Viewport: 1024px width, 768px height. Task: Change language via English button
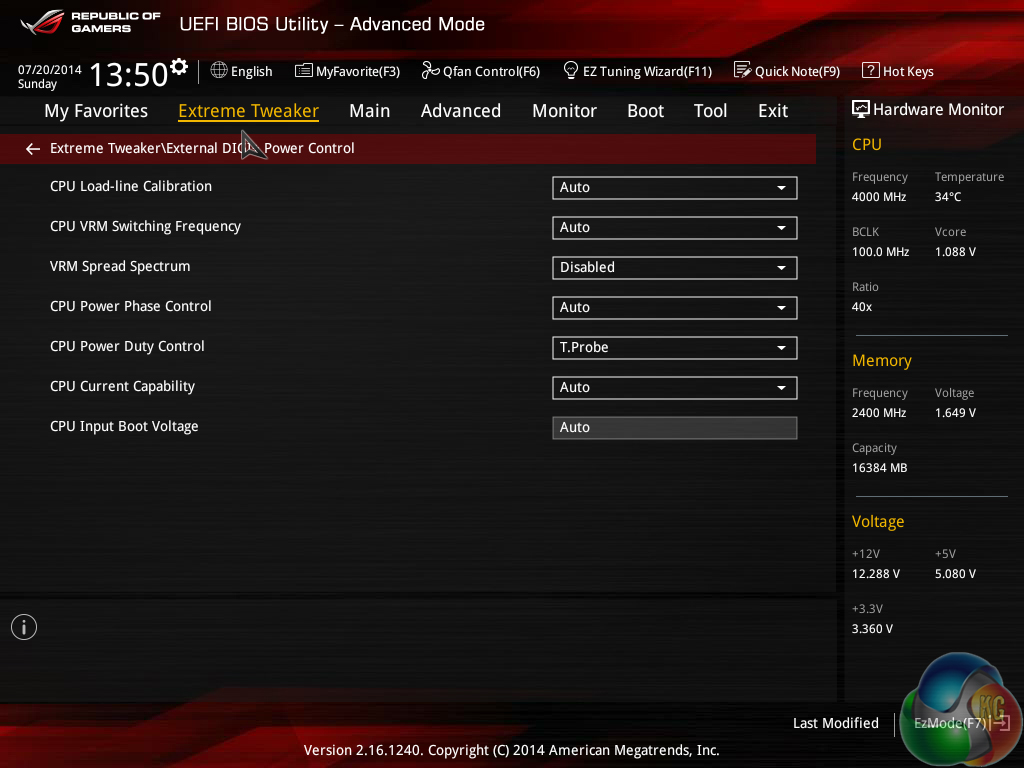click(242, 71)
